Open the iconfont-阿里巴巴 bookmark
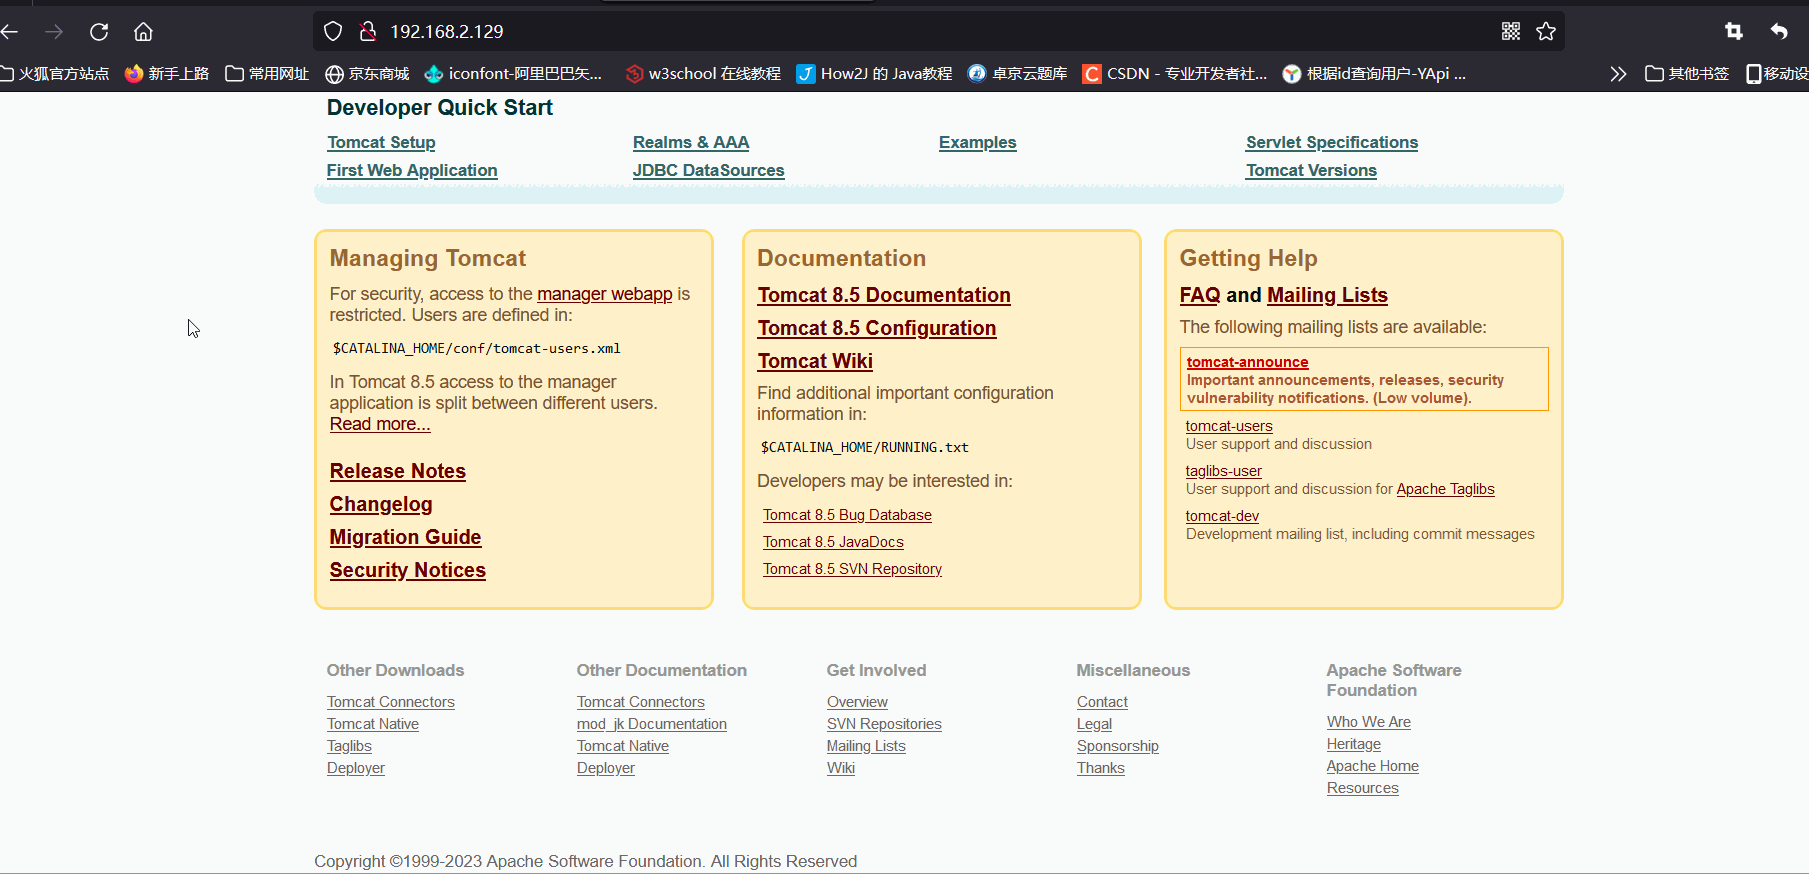Image resolution: width=1809 pixels, height=874 pixels. tap(514, 74)
